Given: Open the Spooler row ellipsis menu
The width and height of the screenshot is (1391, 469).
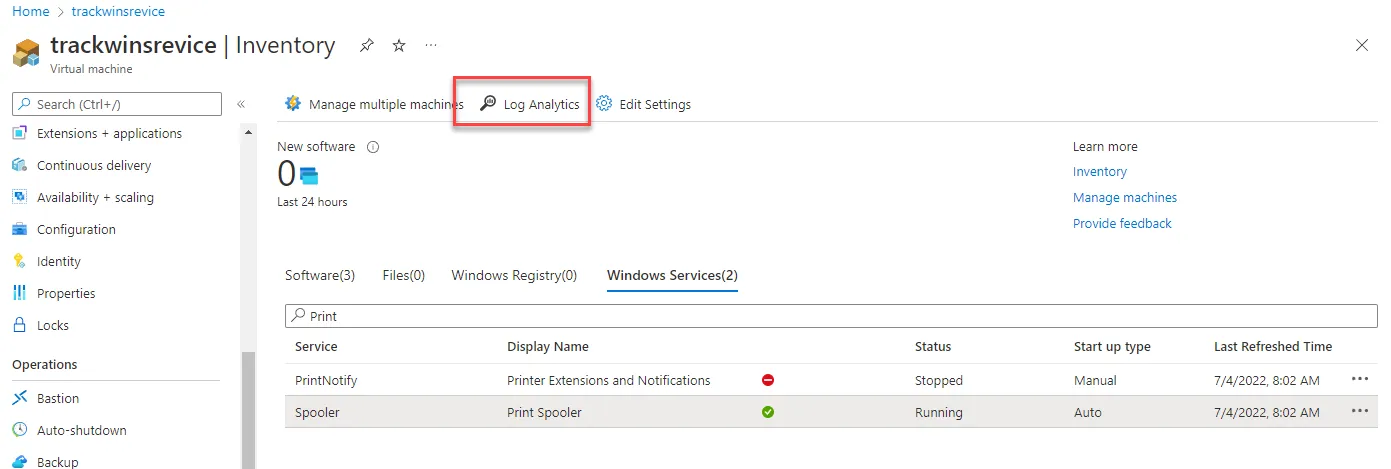Looking at the screenshot, I should point(1359,411).
